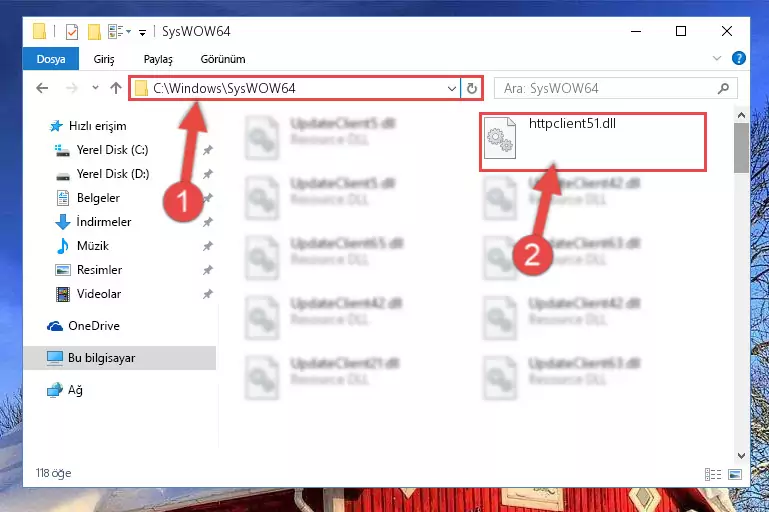Click the Properties quick access toolbar icon
Screen dimensions: 769x512
click(72, 32)
